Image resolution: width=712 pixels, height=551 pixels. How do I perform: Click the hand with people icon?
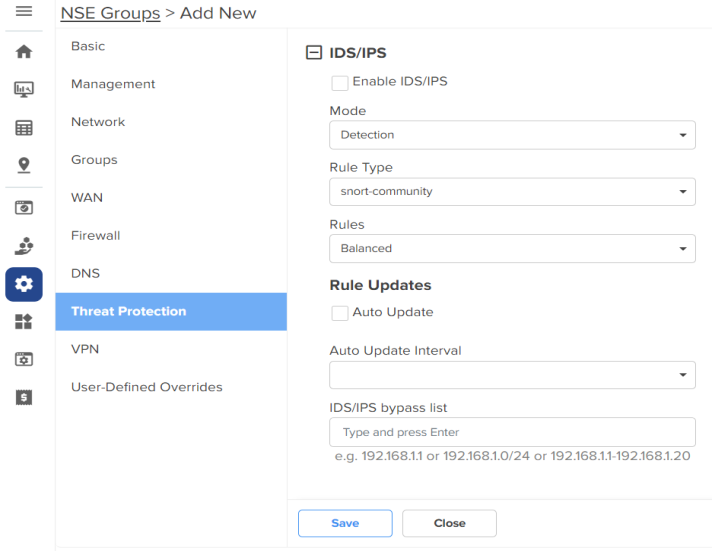[x=24, y=246]
